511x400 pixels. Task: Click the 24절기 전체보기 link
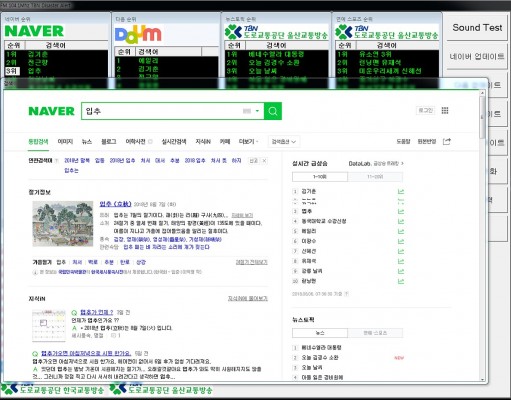[x=252, y=262]
